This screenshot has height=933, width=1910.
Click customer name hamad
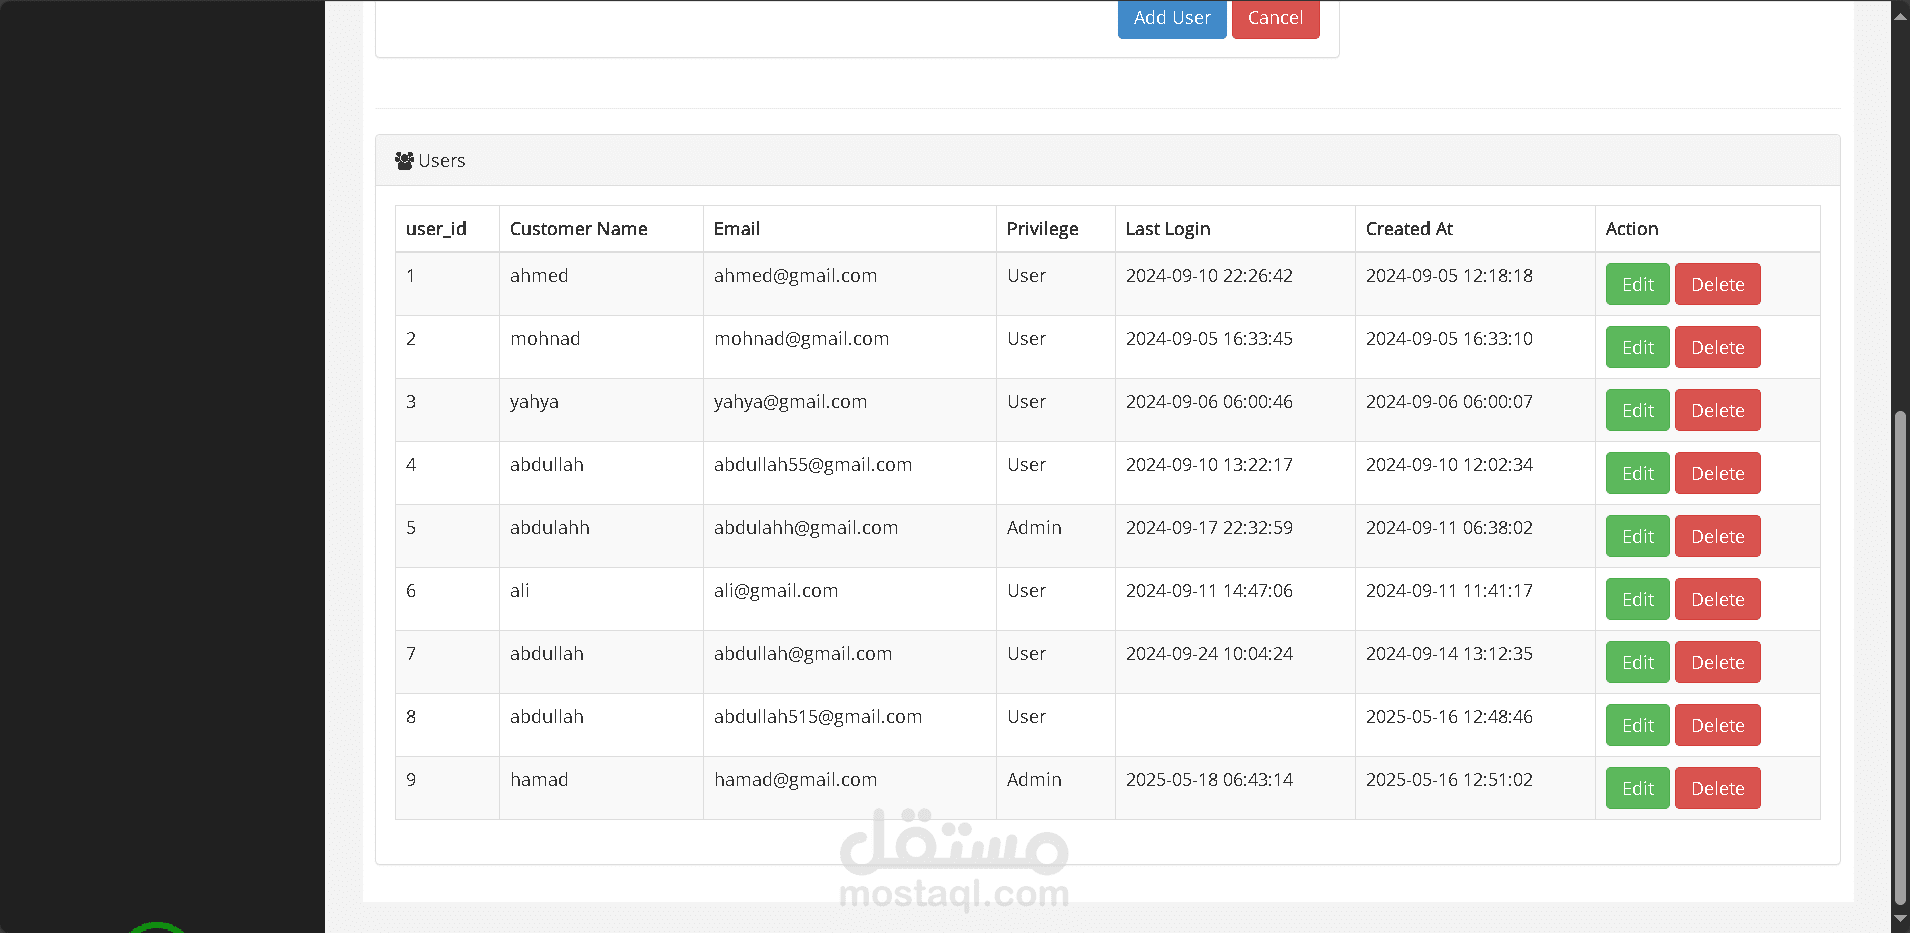pyautogui.click(x=539, y=780)
